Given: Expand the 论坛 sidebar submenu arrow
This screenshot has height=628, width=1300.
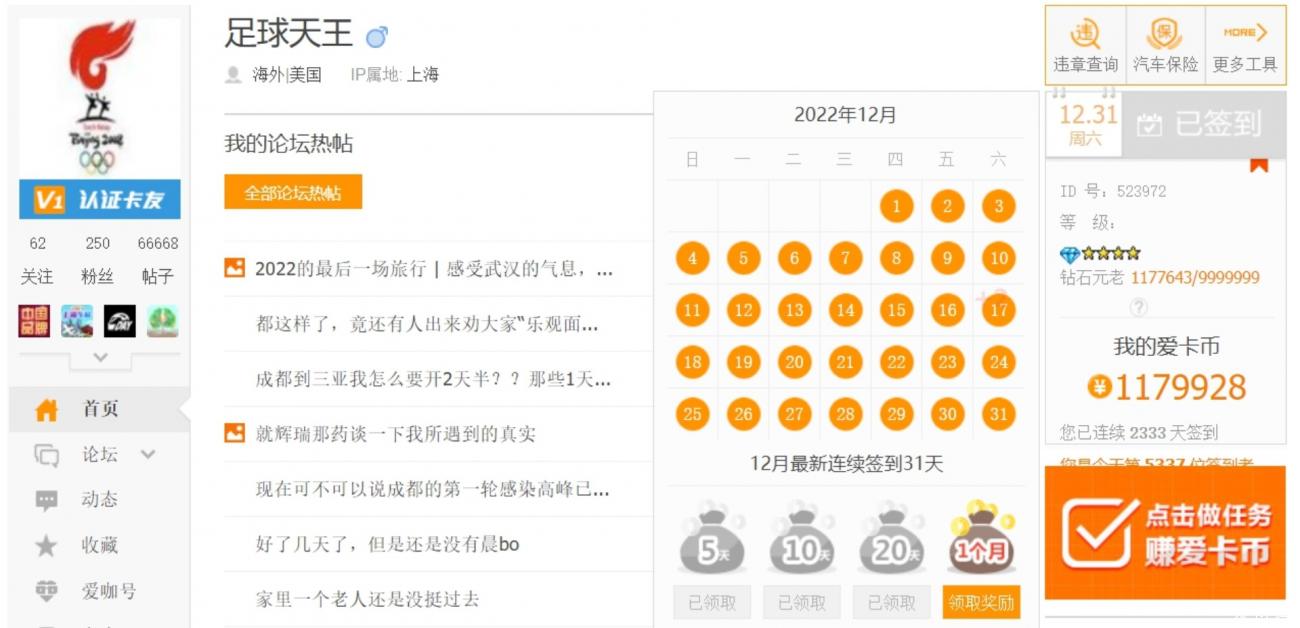Looking at the screenshot, I should (x=148, y=455).
